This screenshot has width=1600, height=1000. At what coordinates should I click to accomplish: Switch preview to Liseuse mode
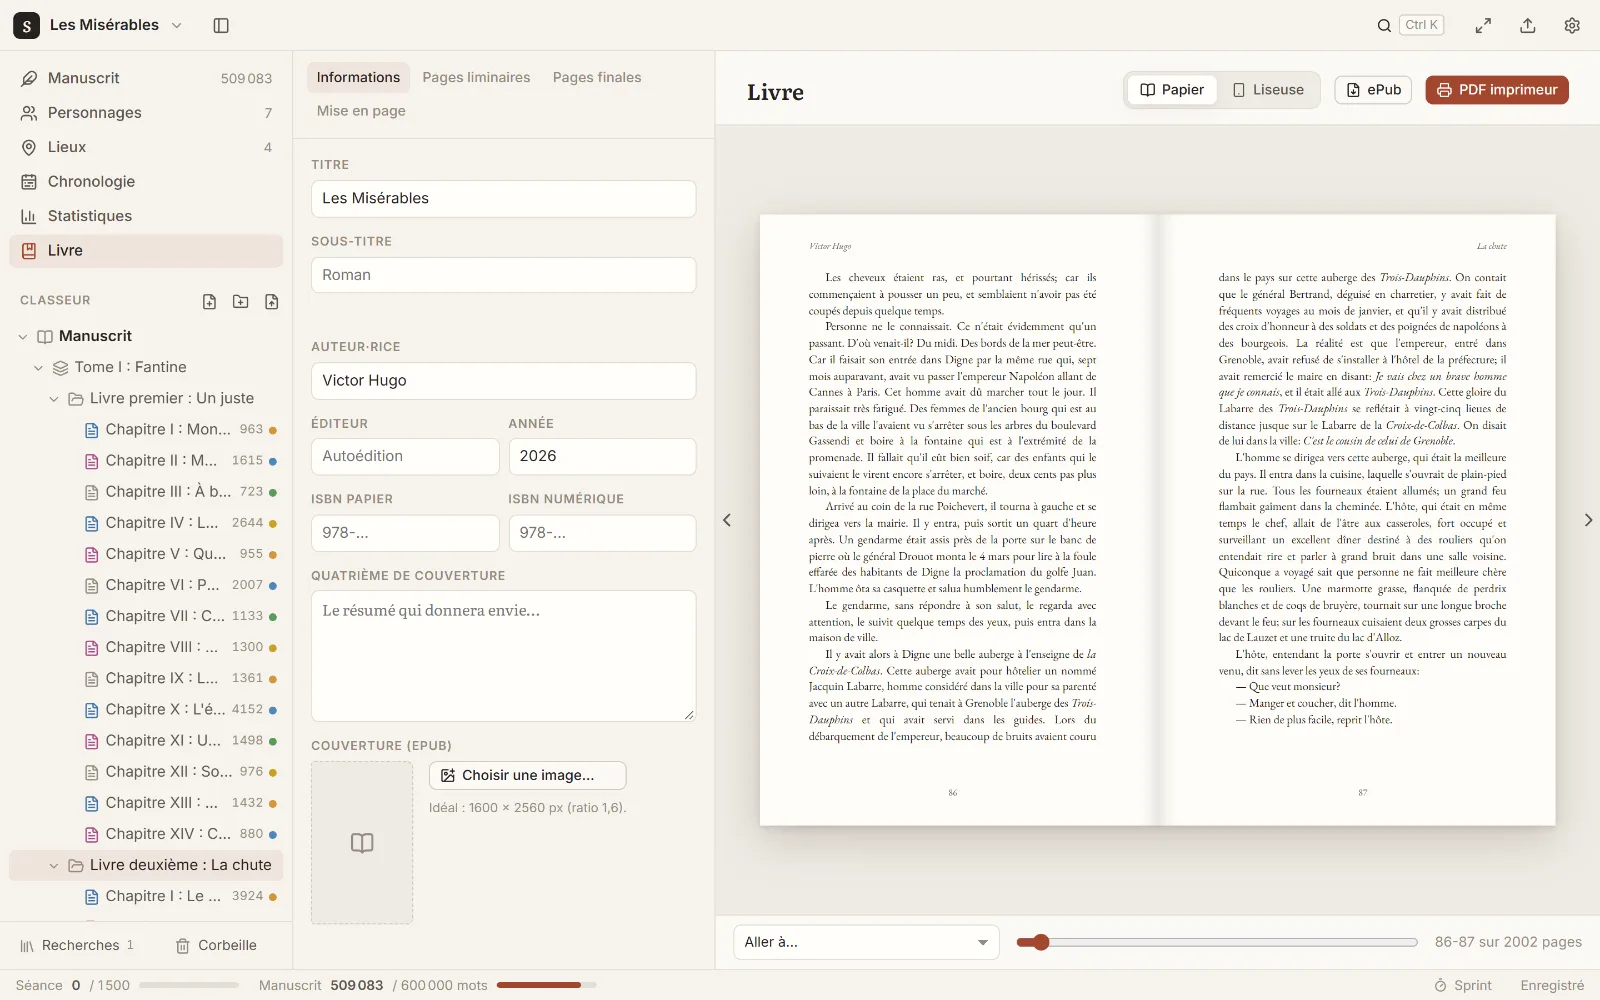[x=1268, y=90]
